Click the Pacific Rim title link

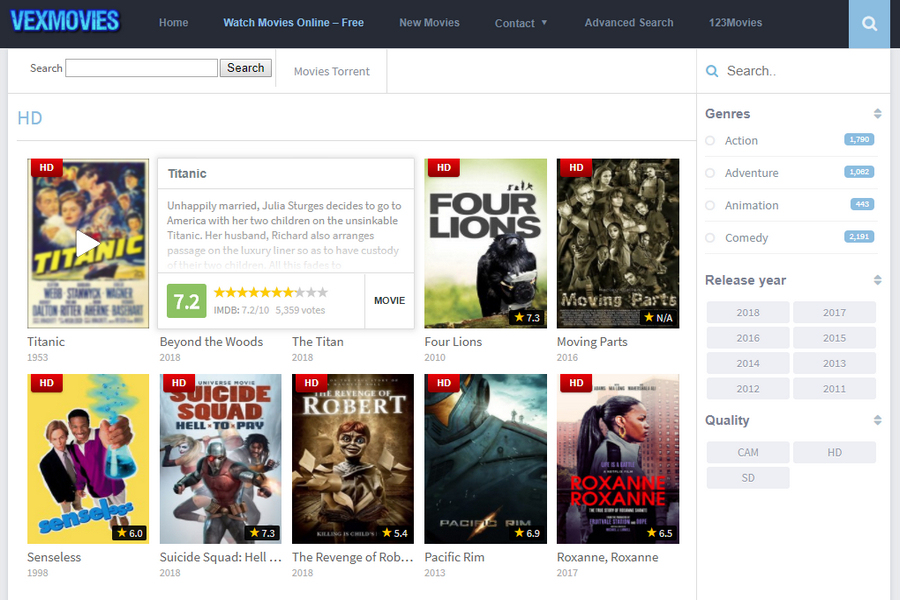(x=454, y=557)
